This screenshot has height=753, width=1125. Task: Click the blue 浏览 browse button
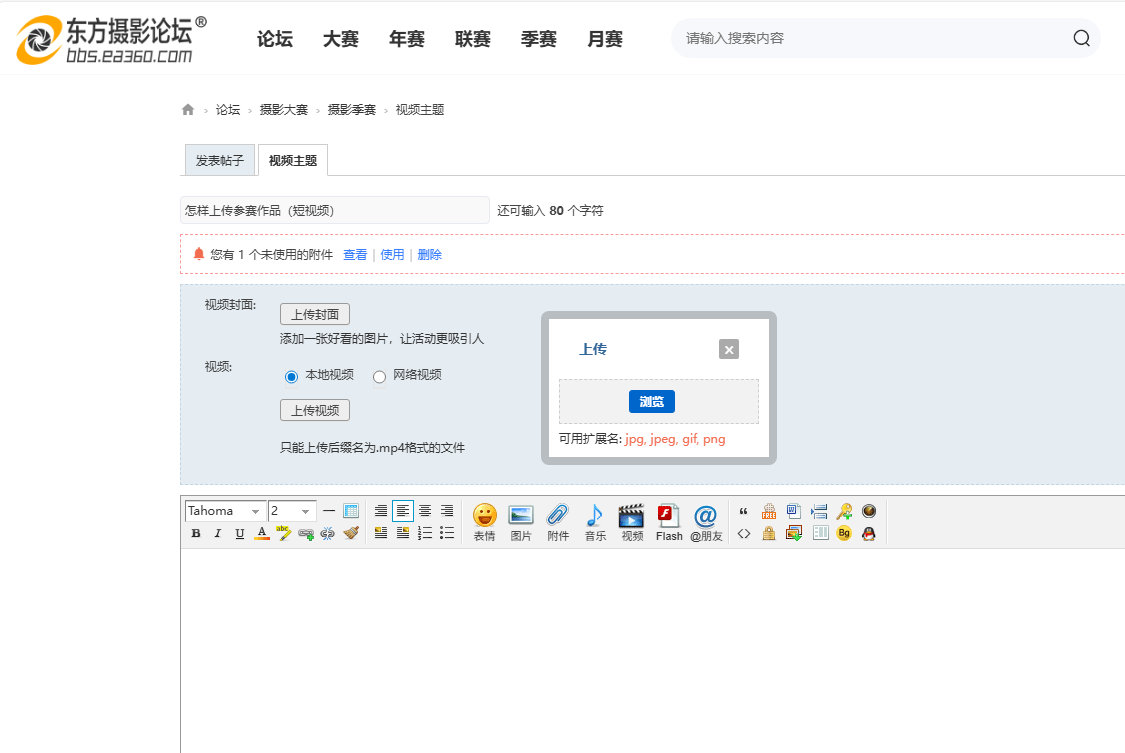[651, 402]
